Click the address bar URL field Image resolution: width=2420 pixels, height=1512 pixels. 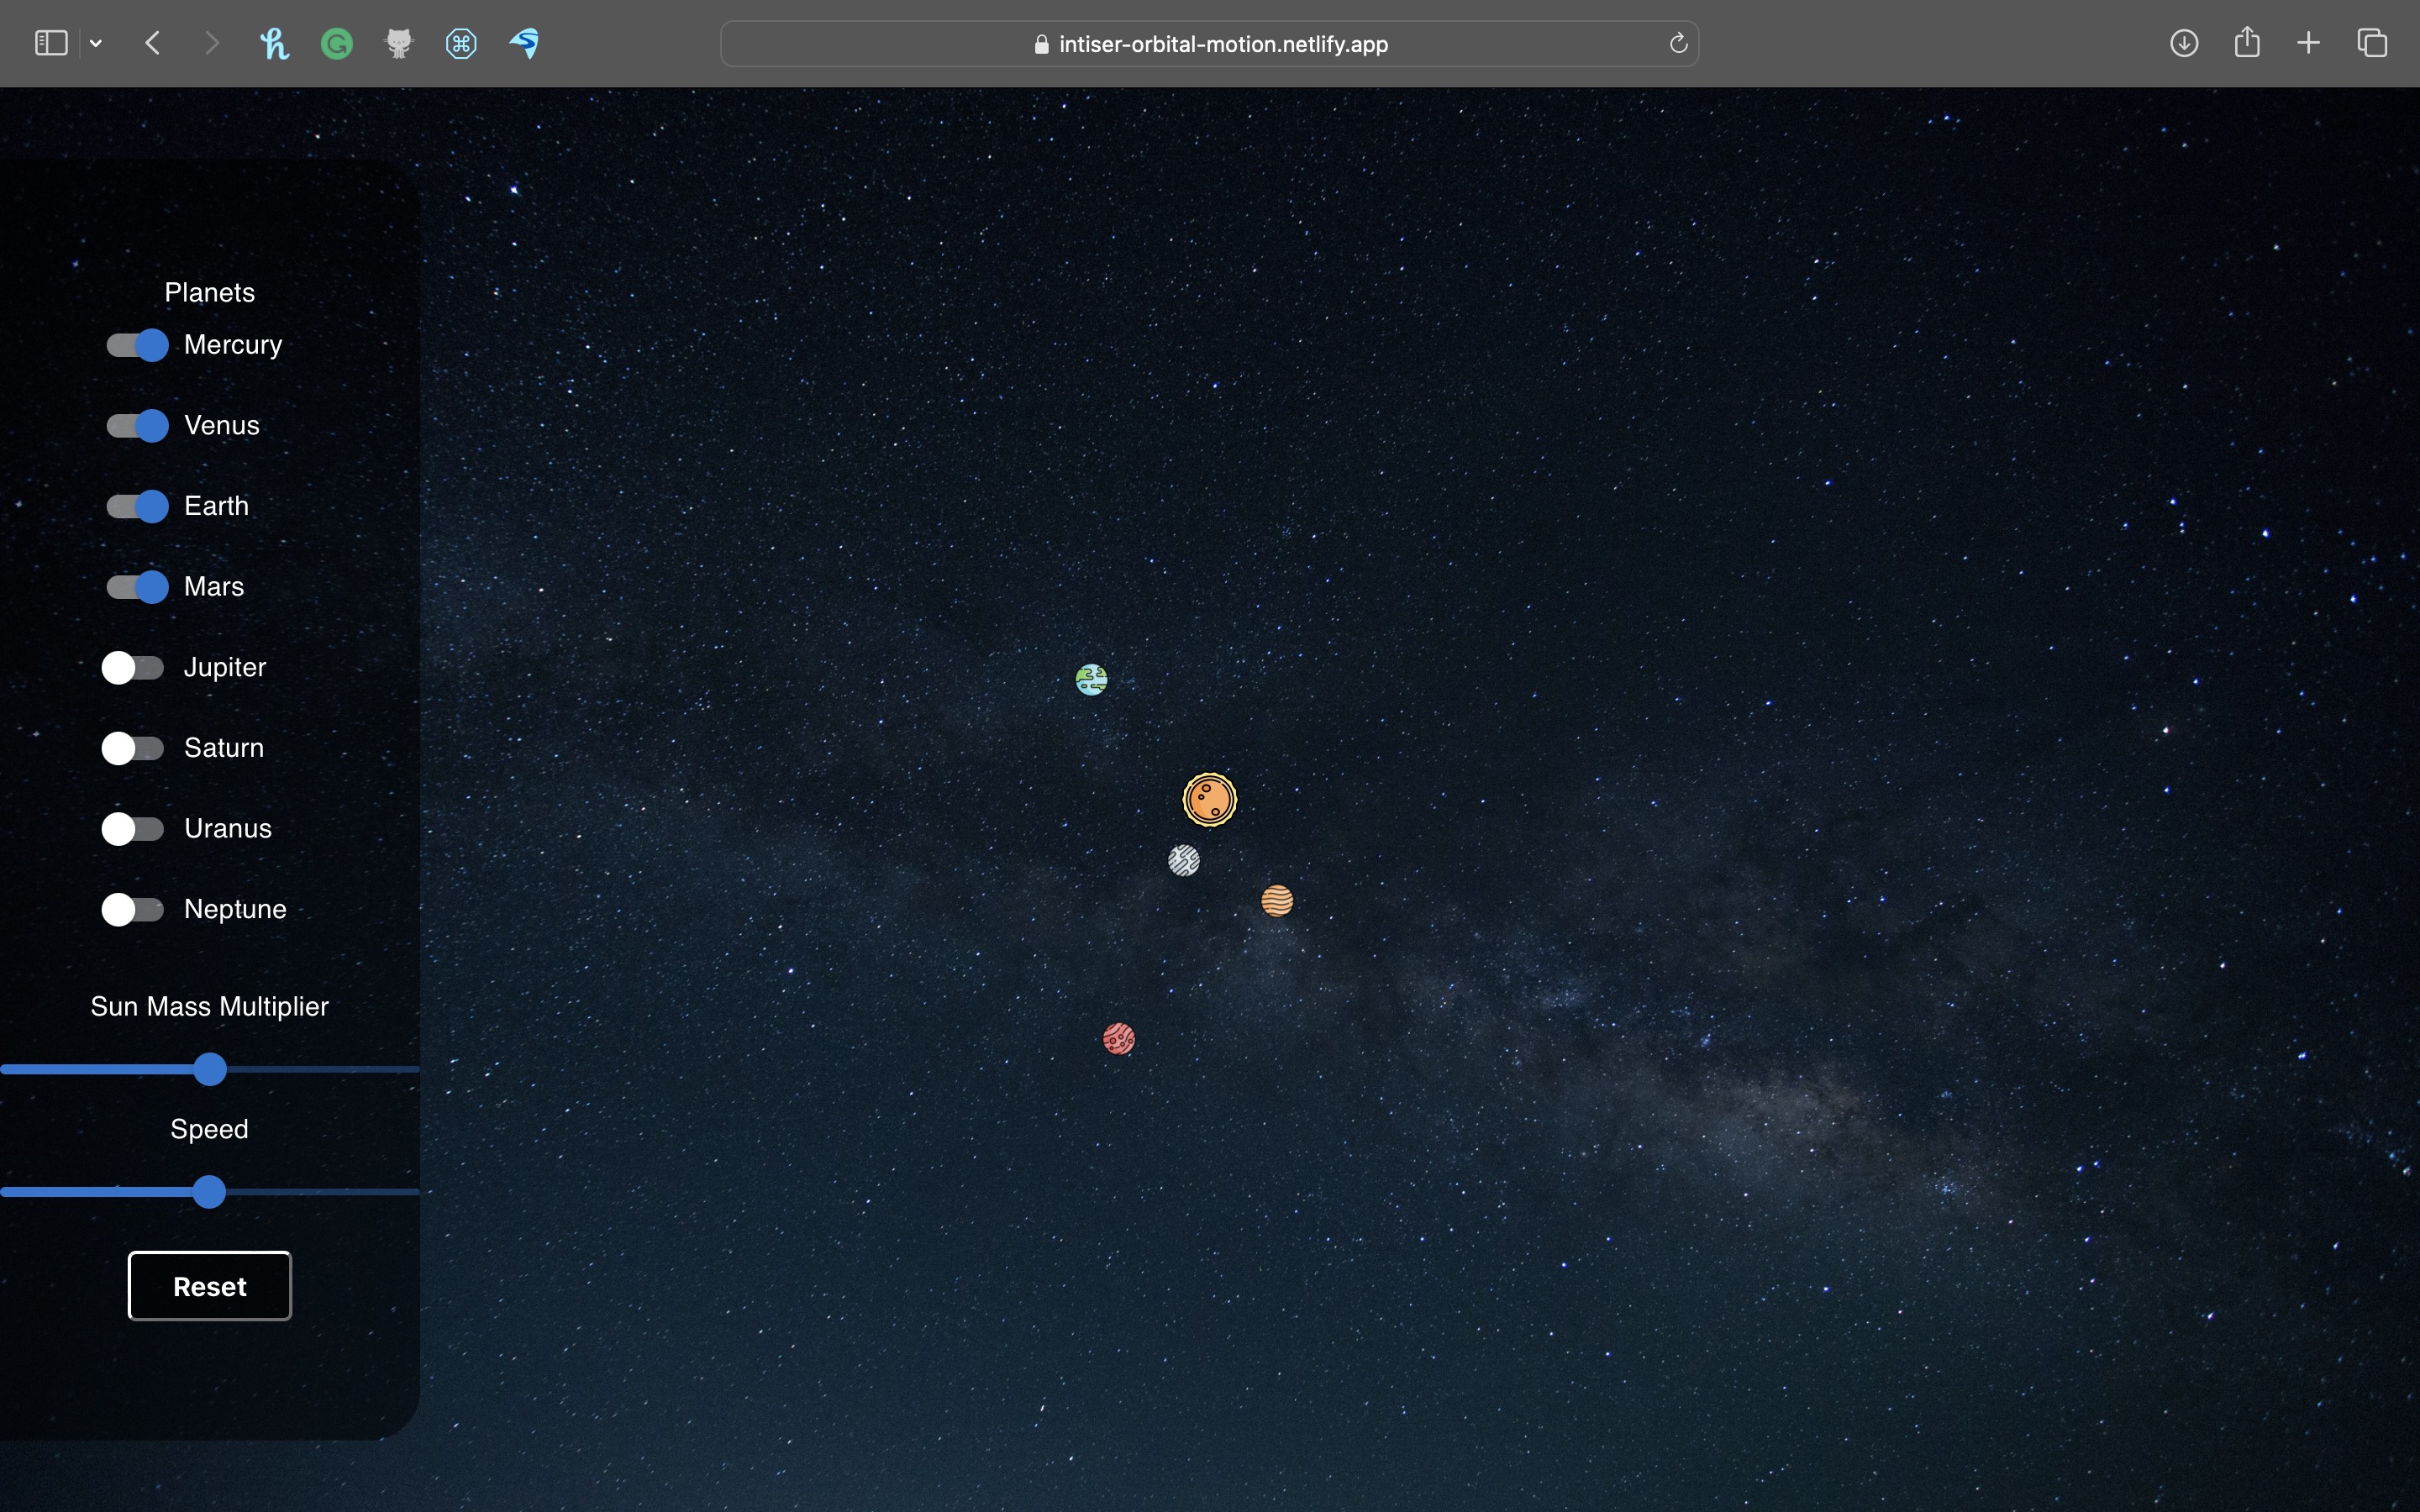(x=1210, y=44)
